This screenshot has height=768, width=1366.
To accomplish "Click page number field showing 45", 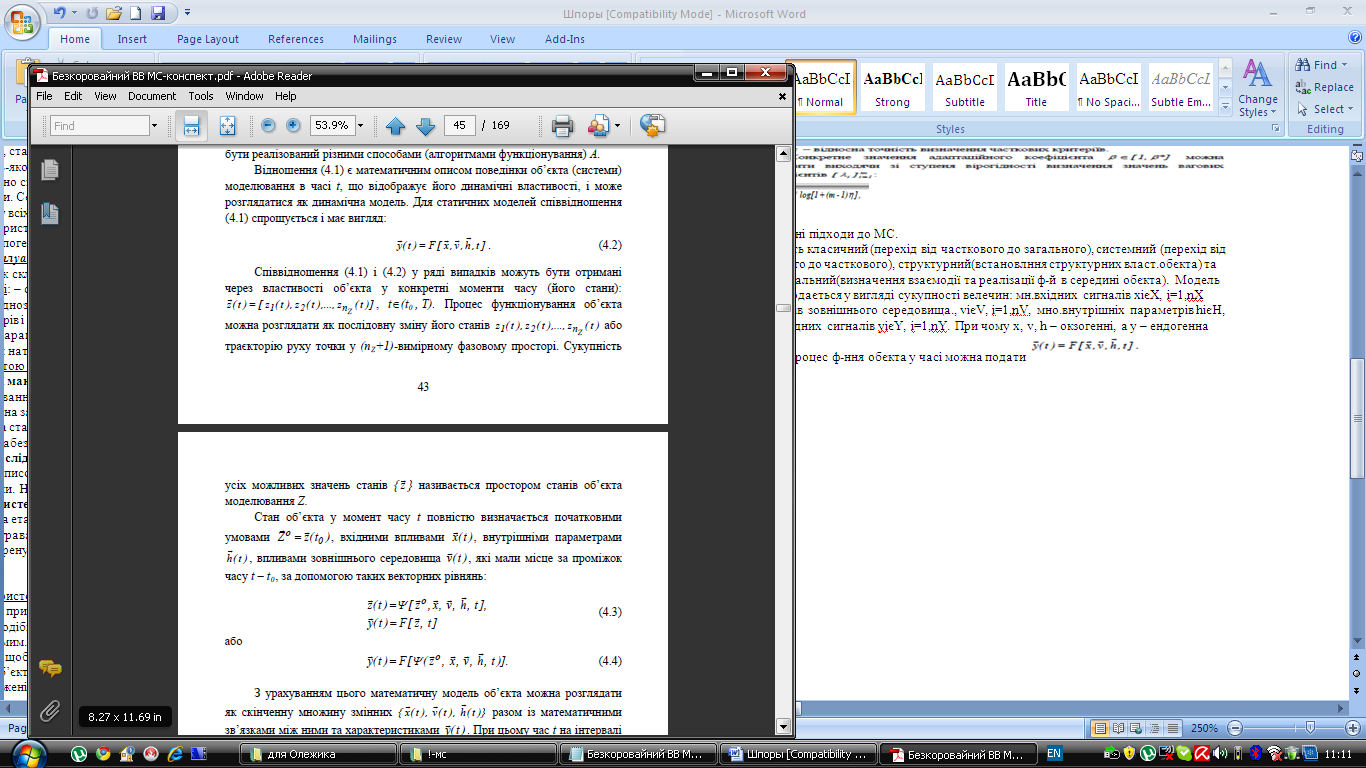I will 459,126.
